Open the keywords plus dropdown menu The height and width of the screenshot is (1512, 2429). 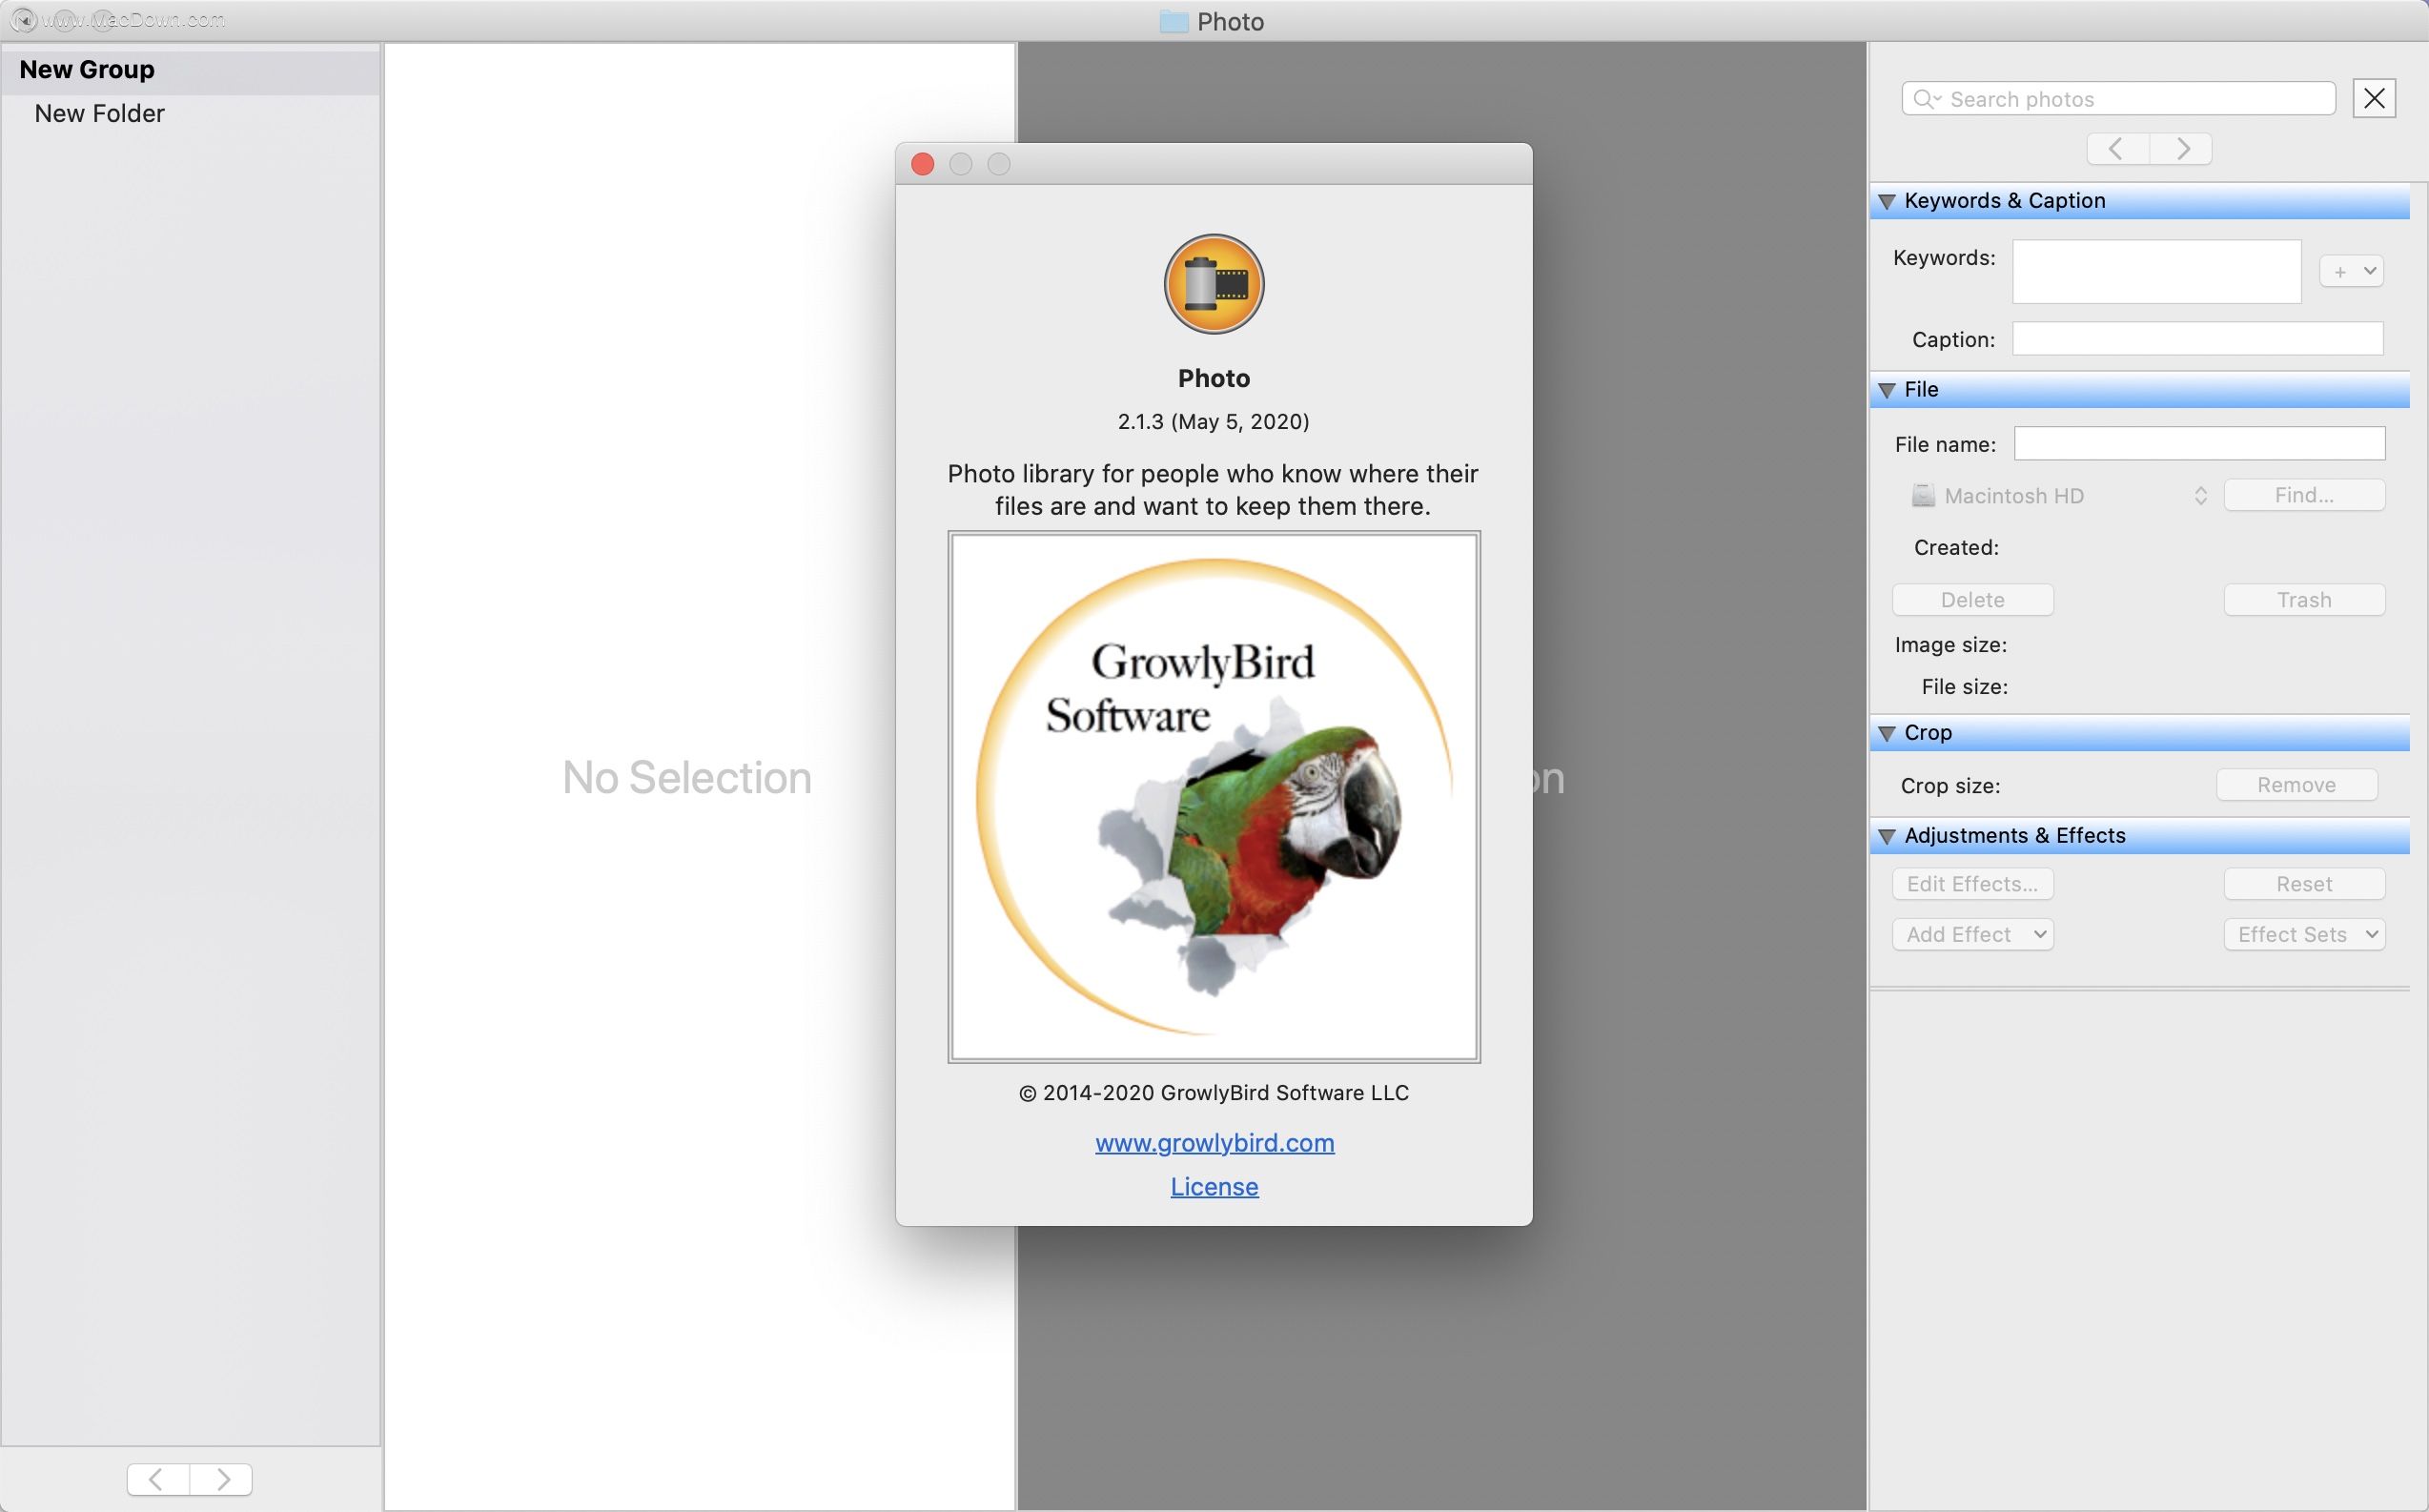coord(2351,271)
